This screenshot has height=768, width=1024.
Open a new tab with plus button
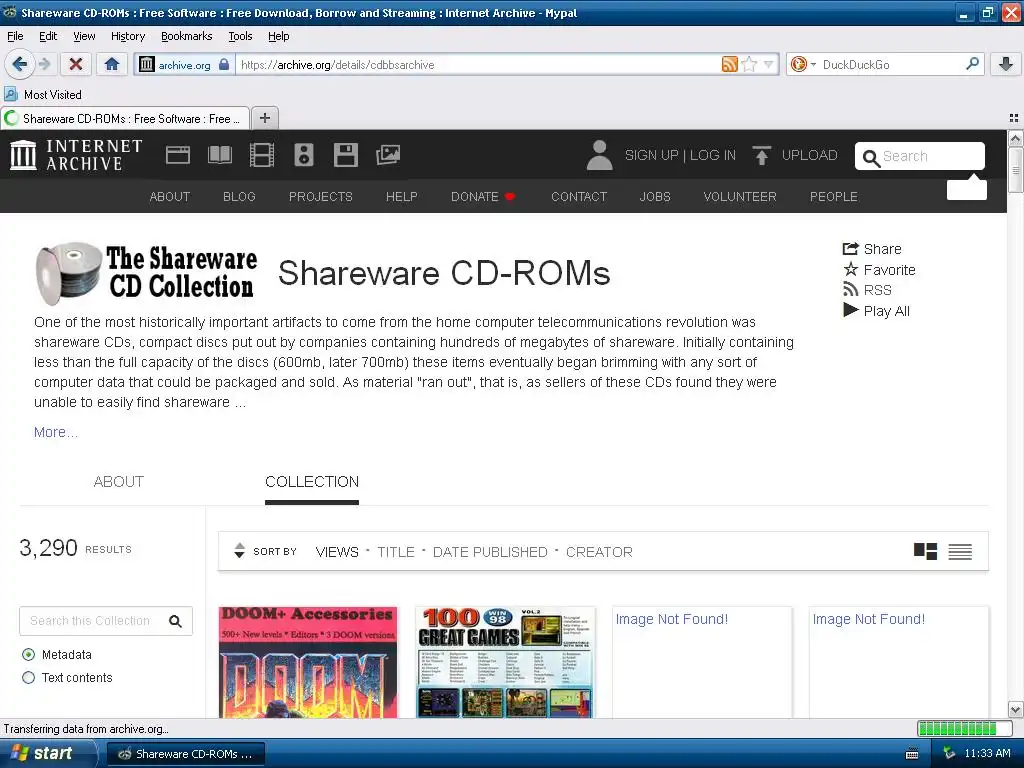[x=264, y=118]
